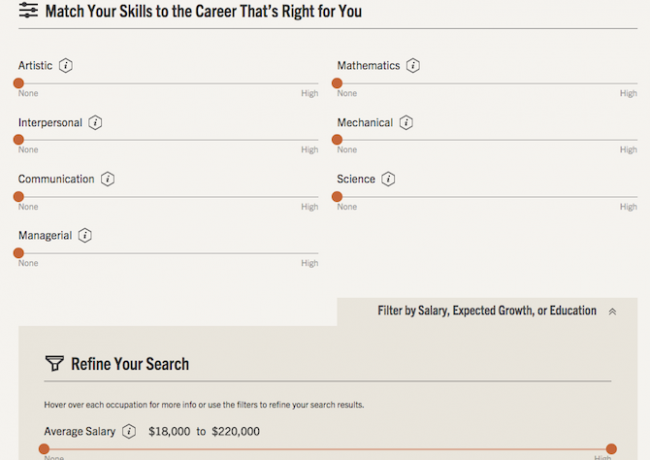Click the Communication info icon
Screen dimensions: 650x460
tap(107, 179)
